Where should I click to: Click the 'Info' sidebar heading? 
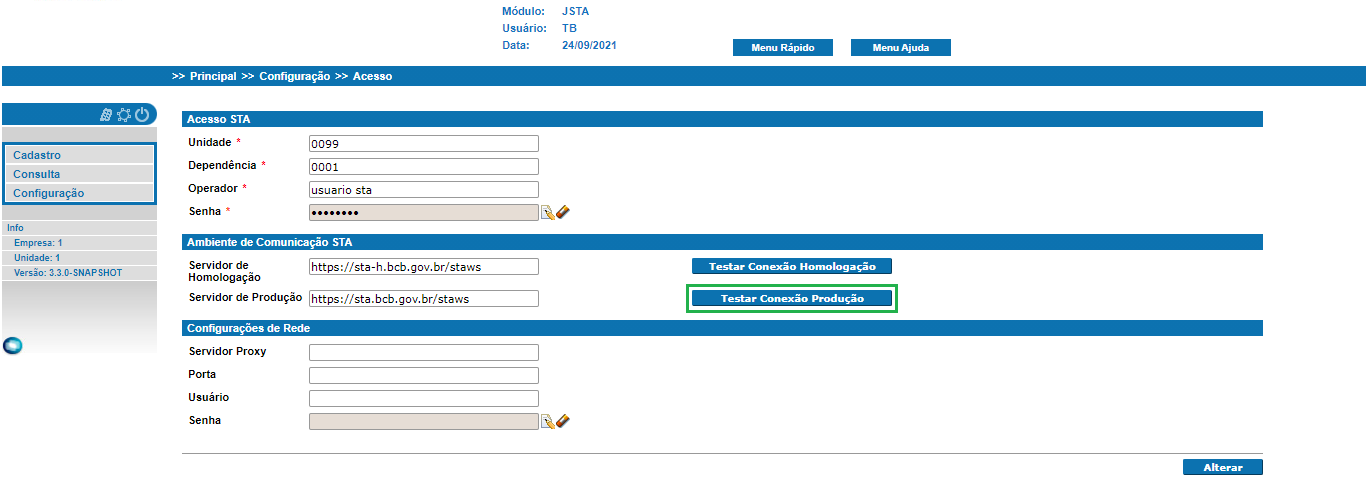(15, 228)
